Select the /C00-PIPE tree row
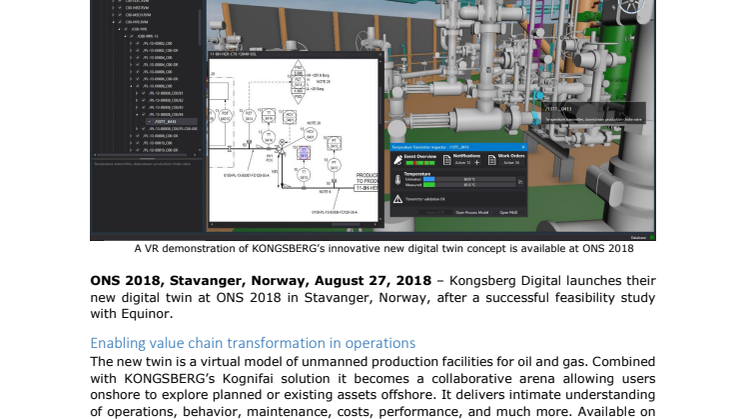The image size is (746, 419). (139, 29)
